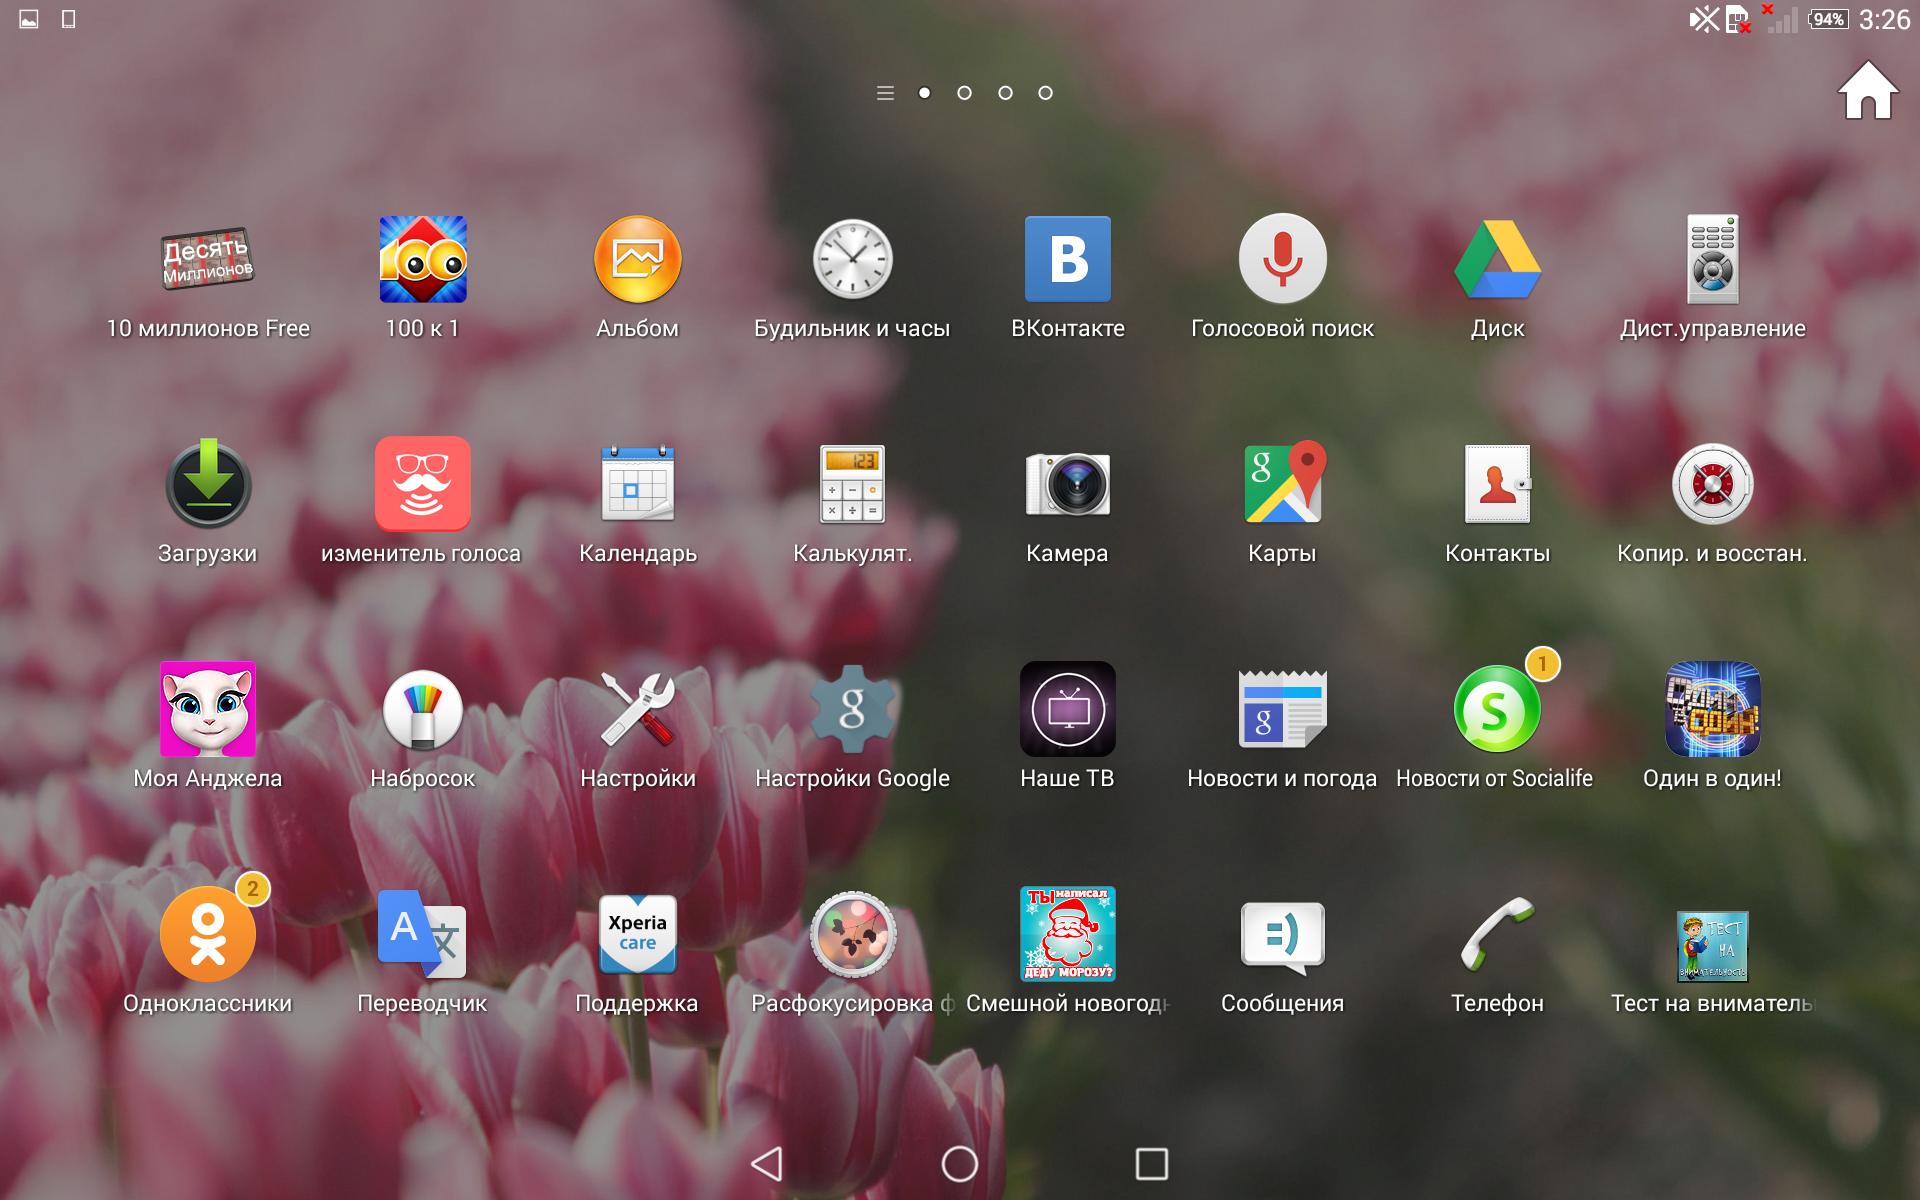The image size is (1920, 1200).
Task: Open the Календарь app
Action: [638, 484]
